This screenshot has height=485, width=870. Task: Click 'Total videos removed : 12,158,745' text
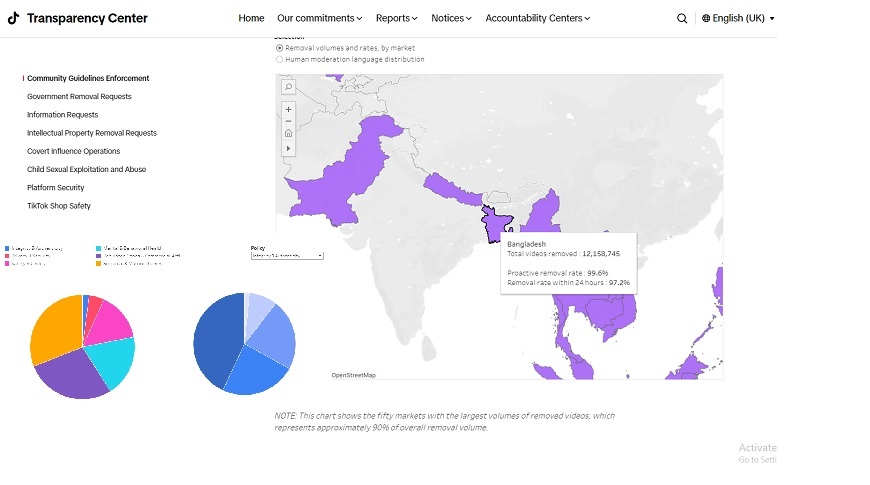[563, 254]
